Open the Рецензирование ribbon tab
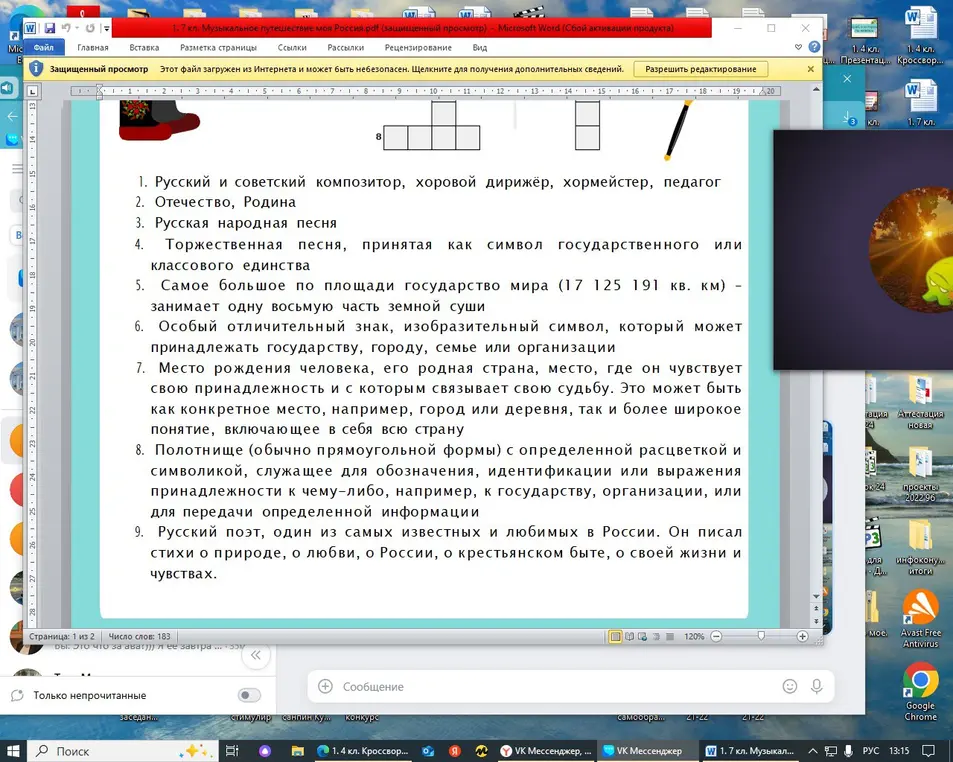Image resolution: width=953 pixels, height=762 pixels. (x=418, y=47)
